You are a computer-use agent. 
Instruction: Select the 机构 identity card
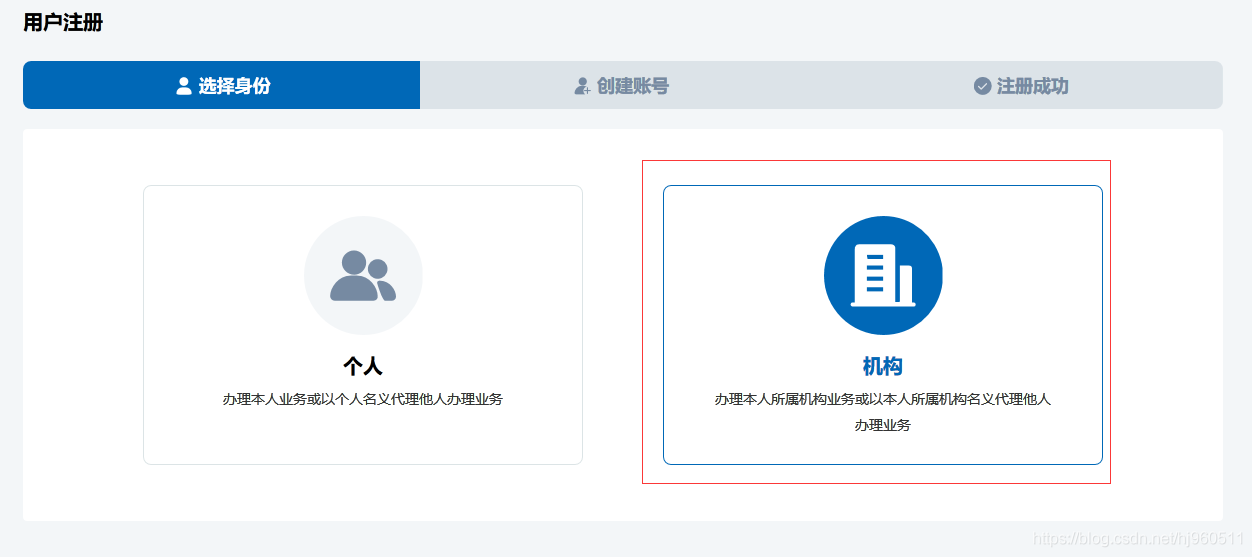[x=883, y=325]
